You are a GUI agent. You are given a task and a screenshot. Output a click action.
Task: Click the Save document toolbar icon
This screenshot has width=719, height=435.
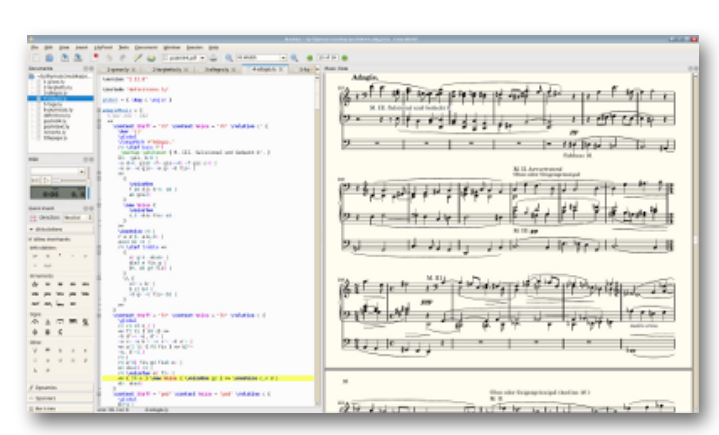pyautogui.click(x=65, y=58)
